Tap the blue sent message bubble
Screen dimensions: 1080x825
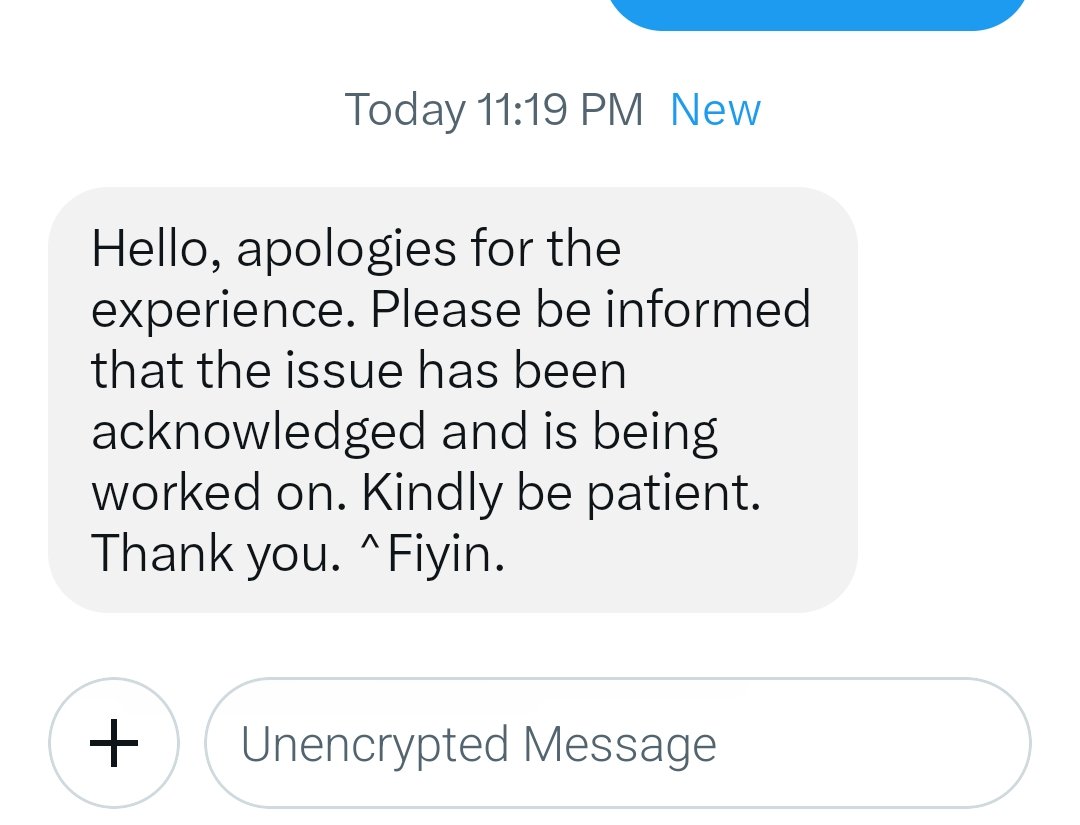coord(818,14)
